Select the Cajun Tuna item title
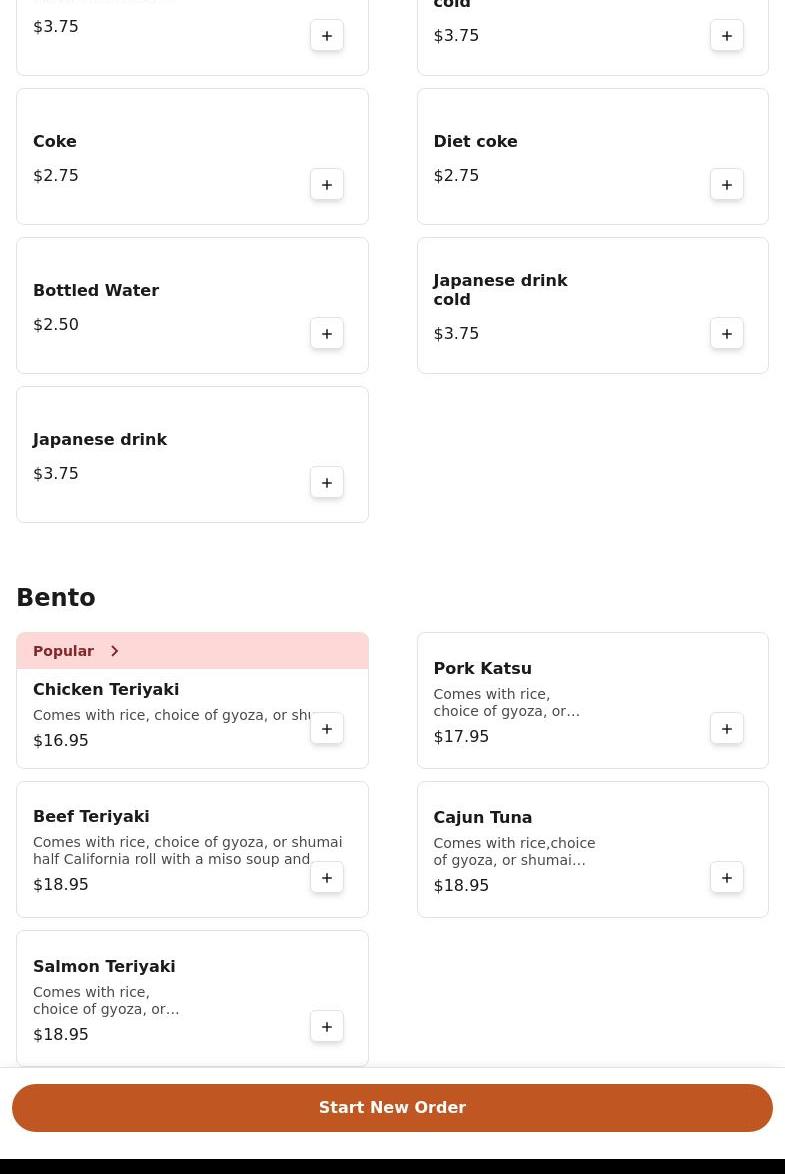 [482, 818]
